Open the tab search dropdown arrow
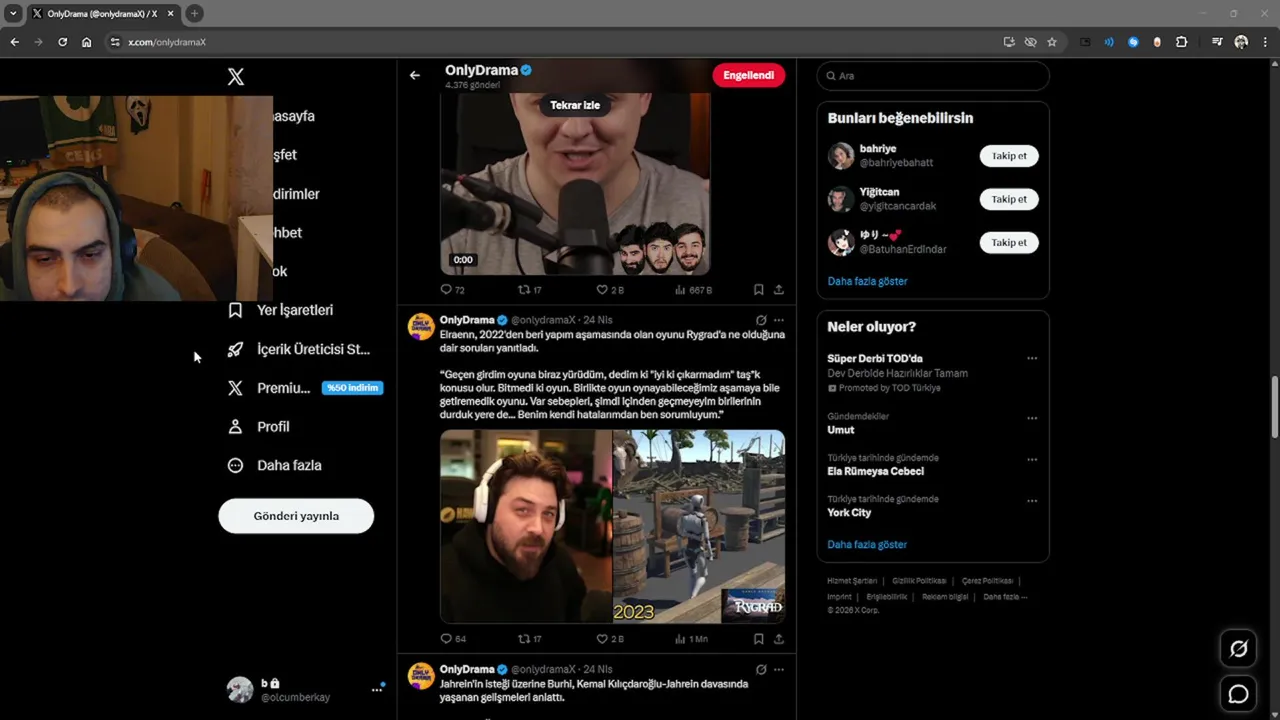 tap(13, 13)
